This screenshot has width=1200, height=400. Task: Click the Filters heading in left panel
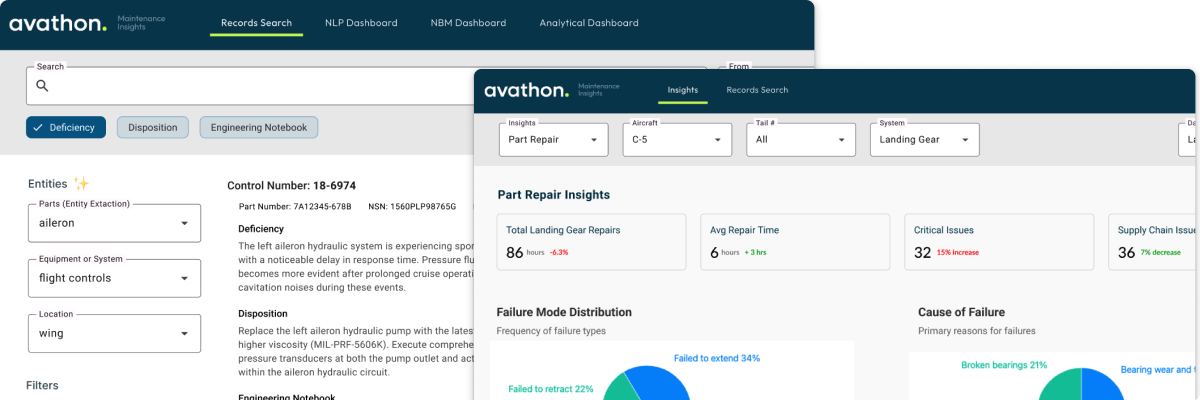(x=42, y=385)
